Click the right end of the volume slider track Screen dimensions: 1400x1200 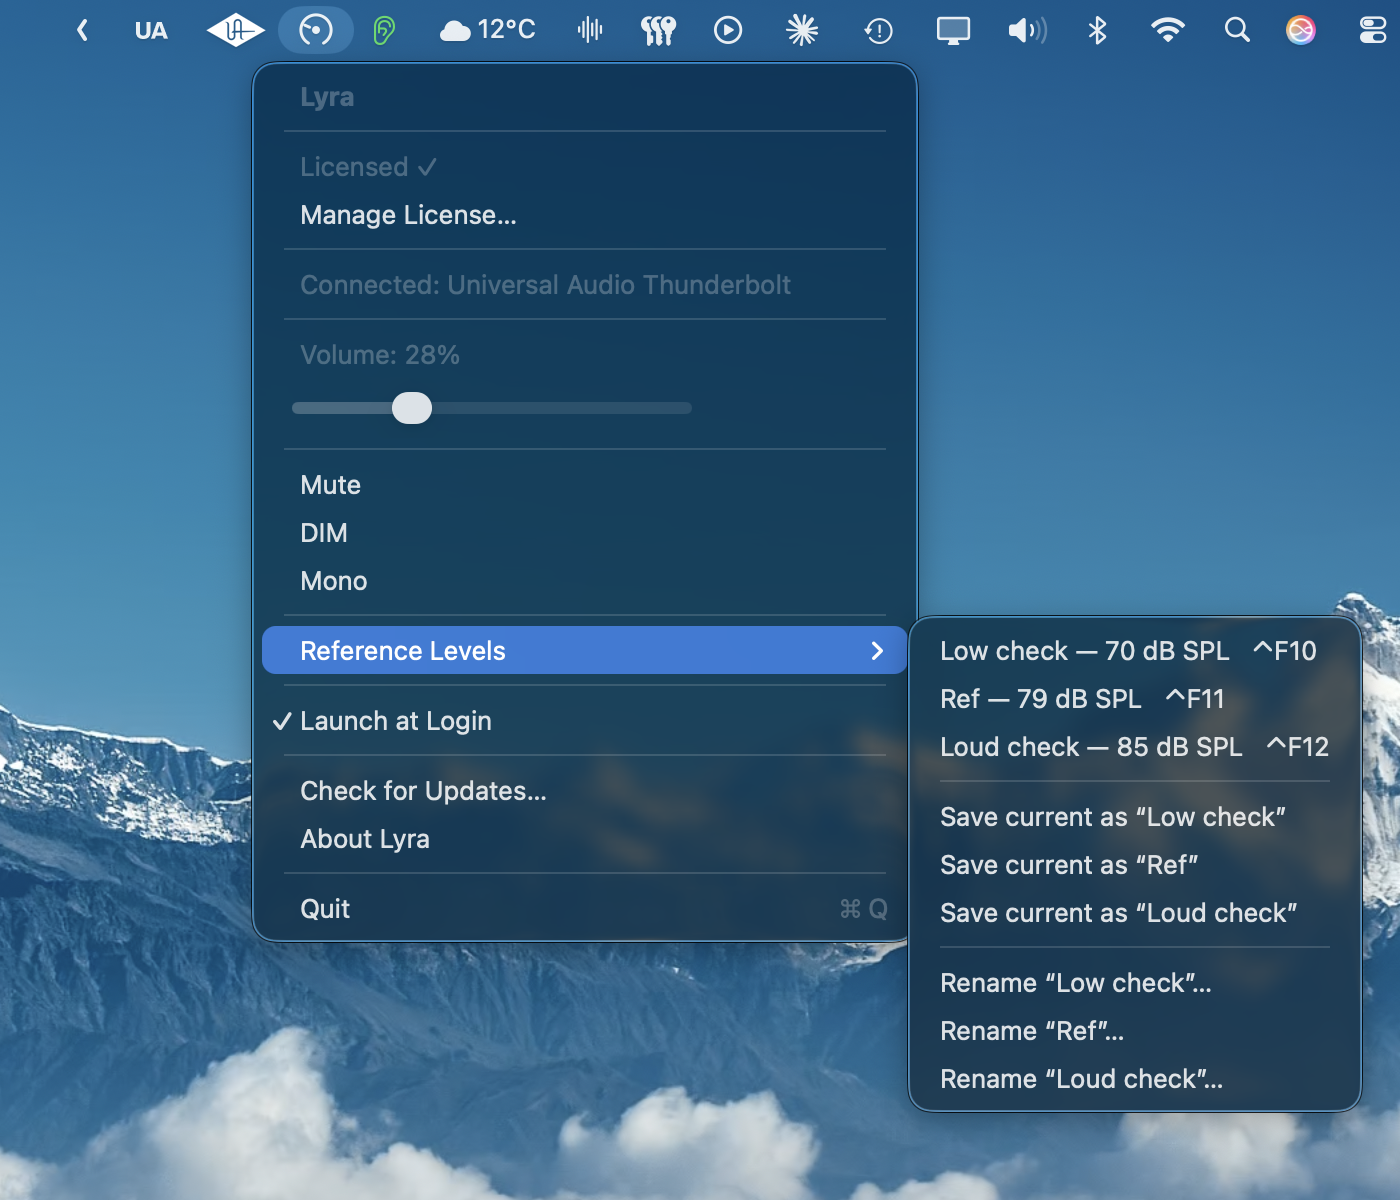(687, 408)
